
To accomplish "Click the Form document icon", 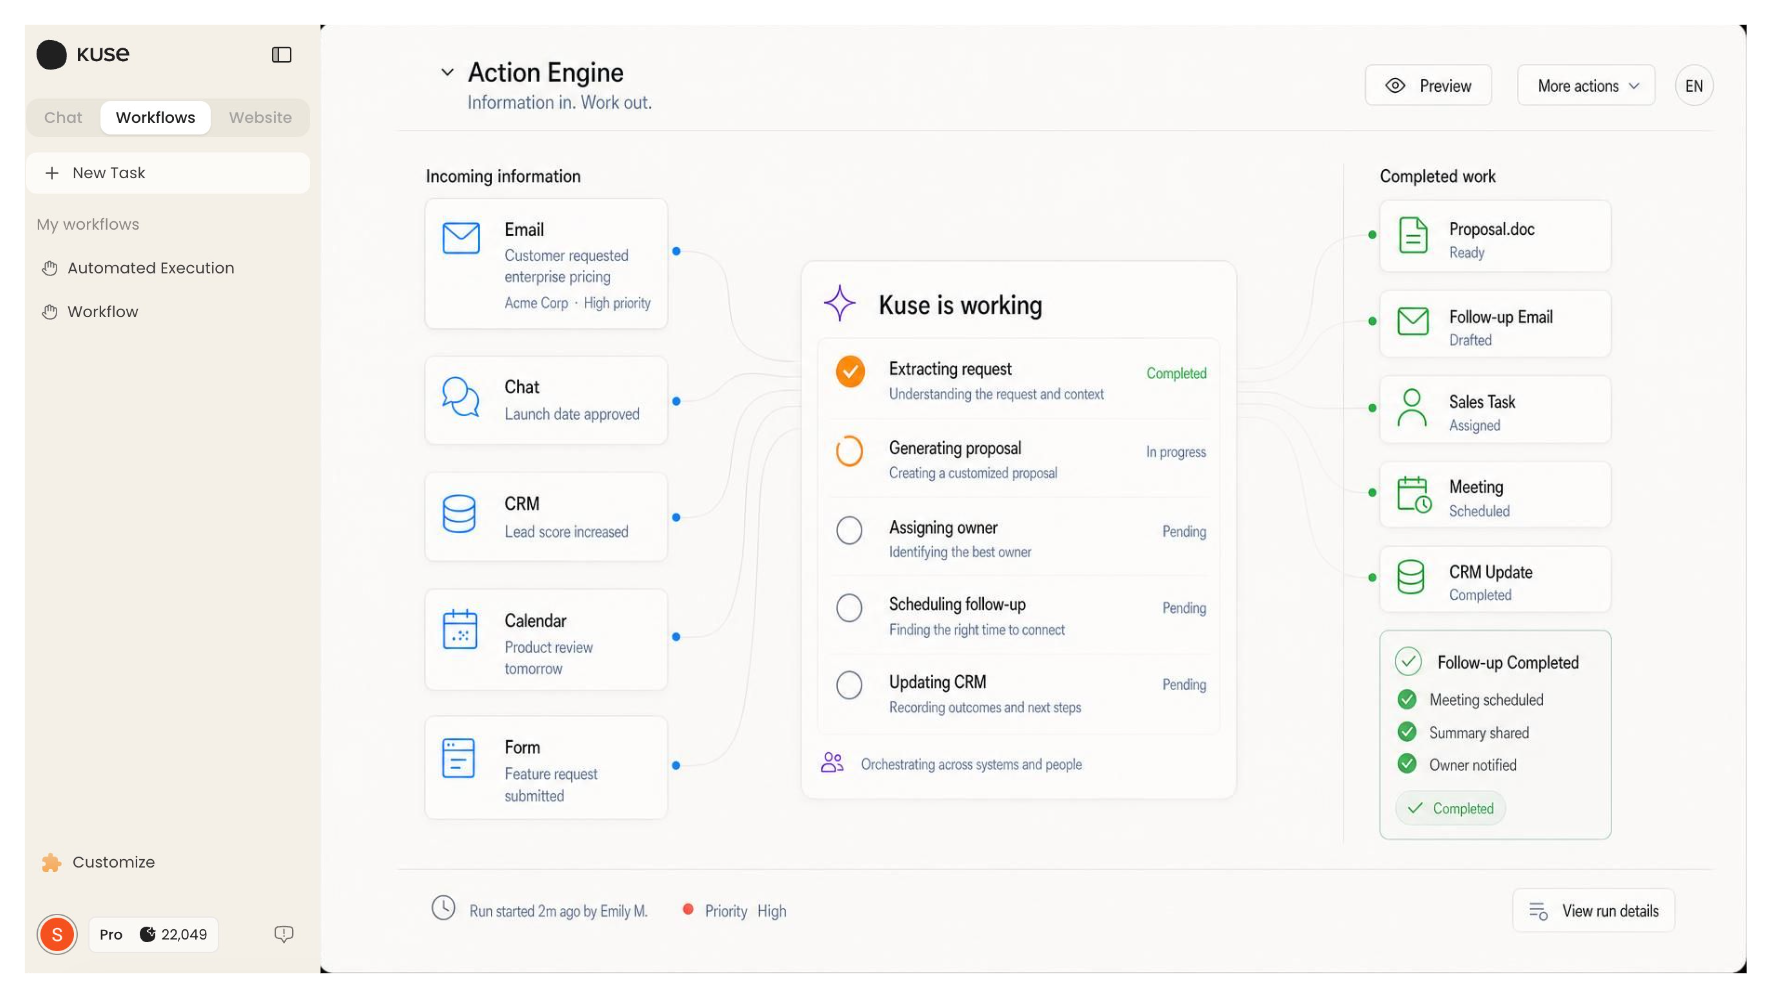I will (459, 758).
